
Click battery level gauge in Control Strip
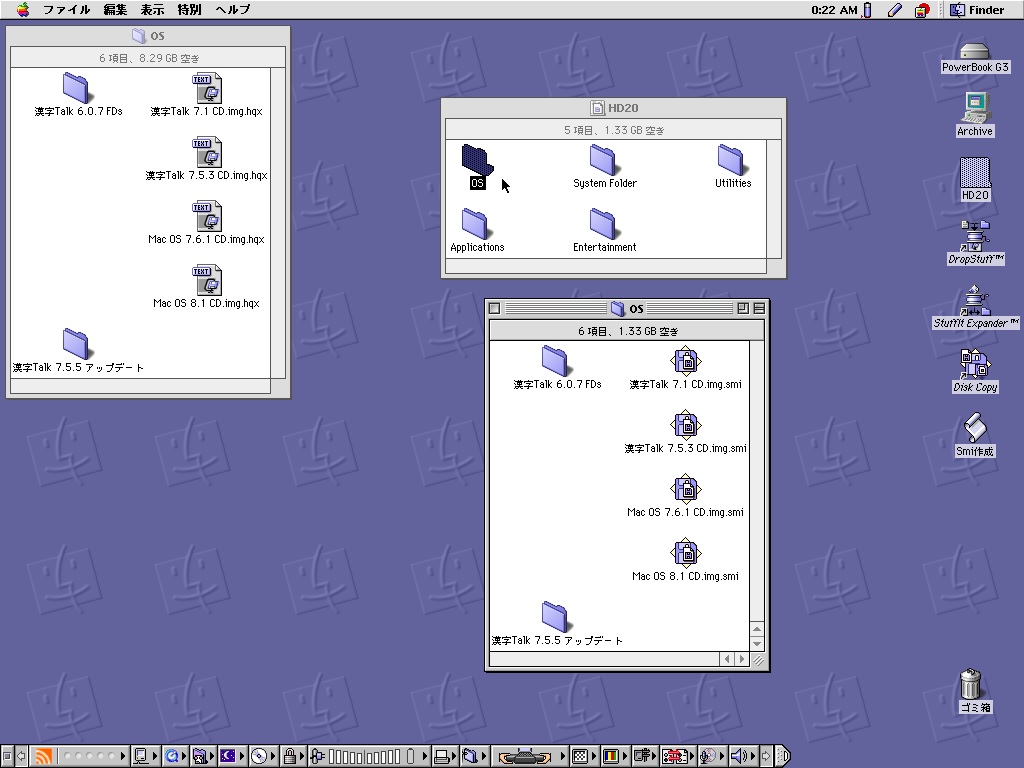click(x=368, y=756)
